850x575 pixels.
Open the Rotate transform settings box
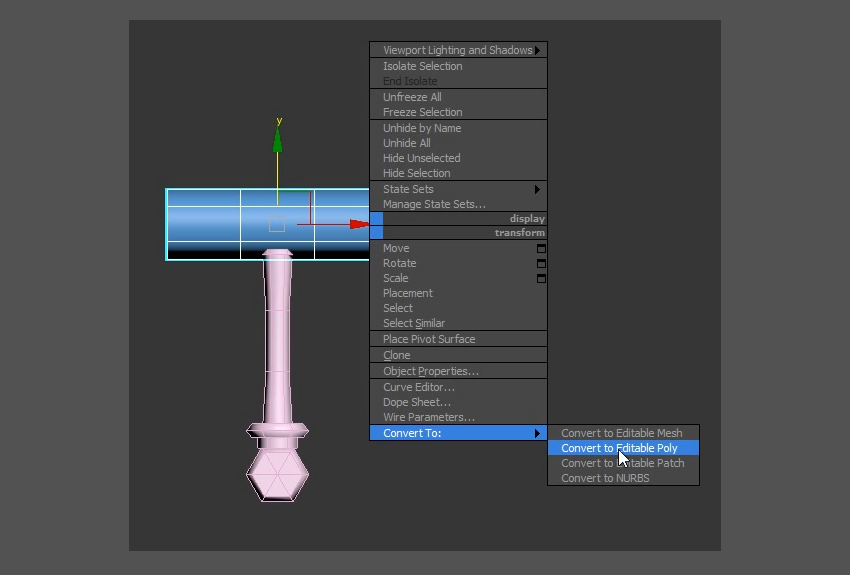click(x=541, y=264)
